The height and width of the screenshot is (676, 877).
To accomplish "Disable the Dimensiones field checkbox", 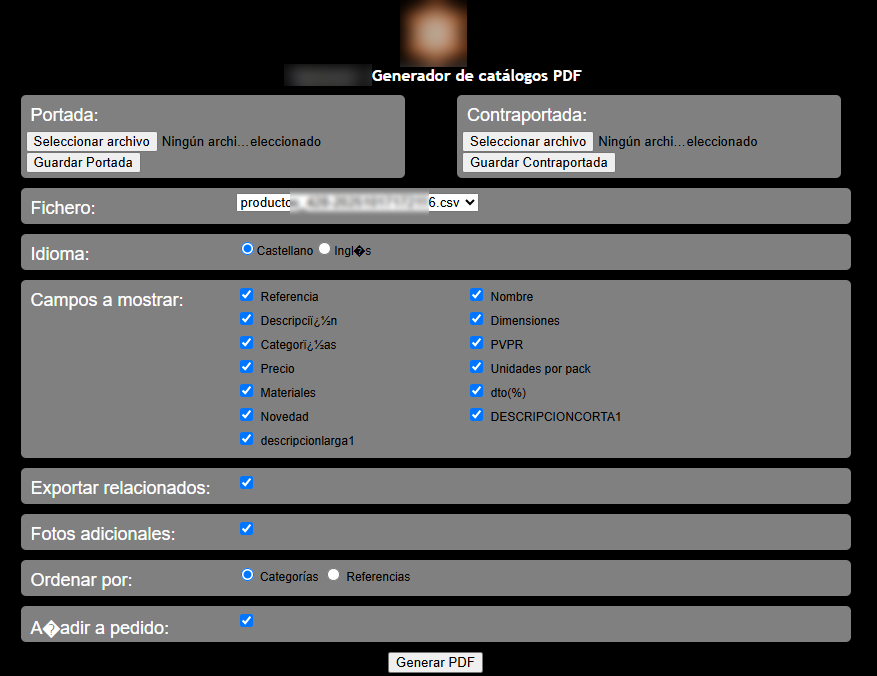I will pyautogui.click(x=477, y=319).
